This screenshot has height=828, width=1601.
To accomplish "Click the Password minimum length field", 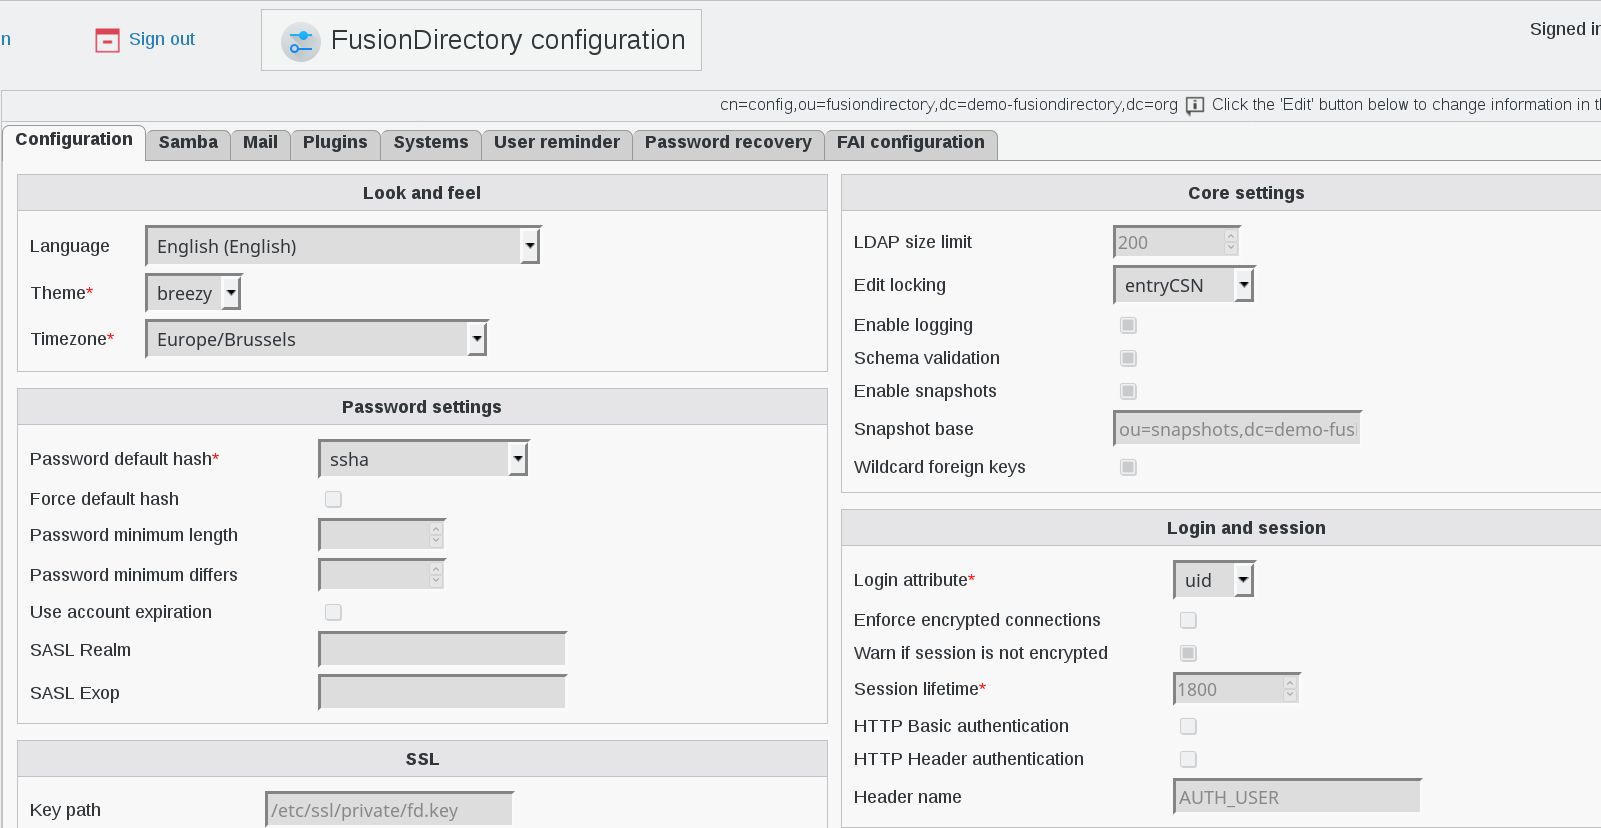I will point(382,535).
